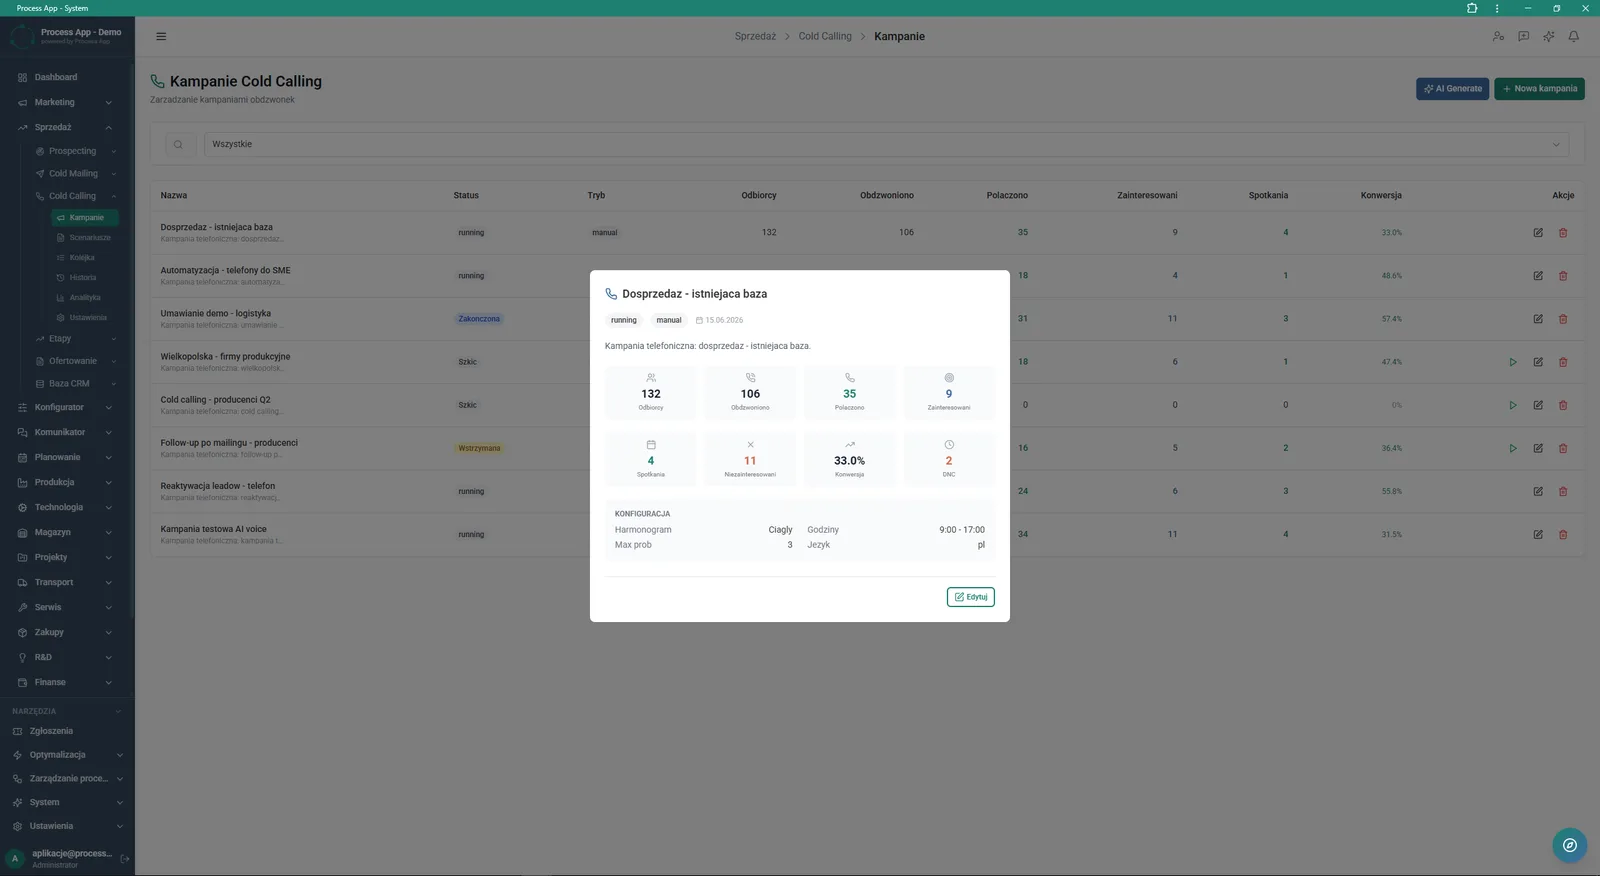
Task: Open Analityka under Cold Calling
Action: click(85, 297)
